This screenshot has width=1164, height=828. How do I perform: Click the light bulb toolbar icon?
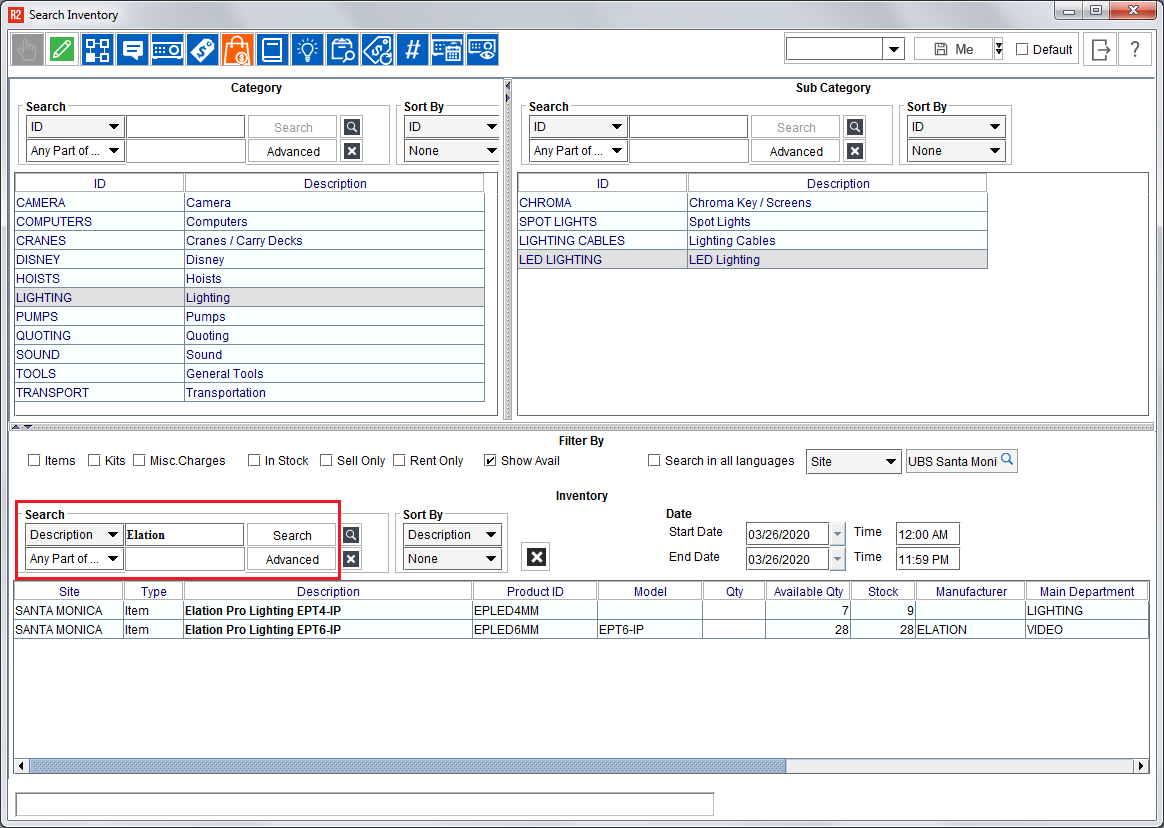307,49
